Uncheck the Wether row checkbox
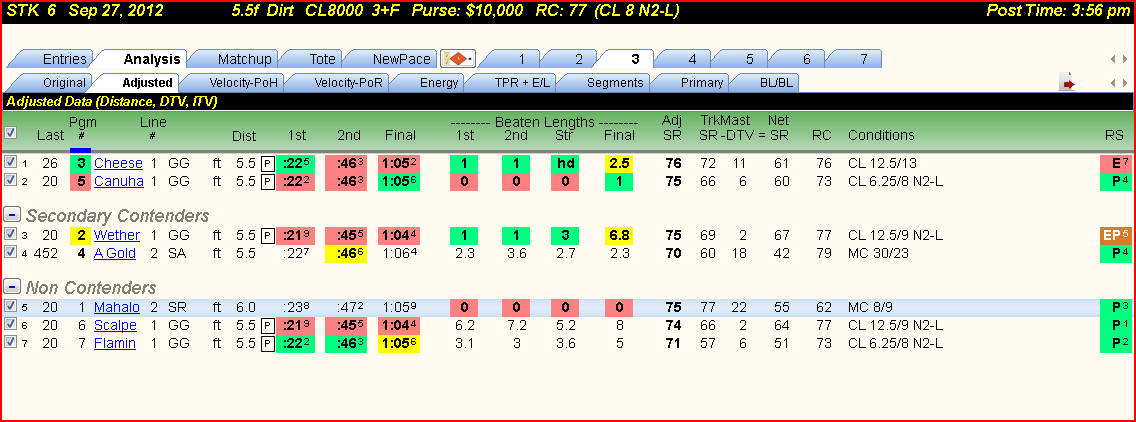Image resolution: width=1136 pixels, height=422 pixels. (x=10, y=234)
